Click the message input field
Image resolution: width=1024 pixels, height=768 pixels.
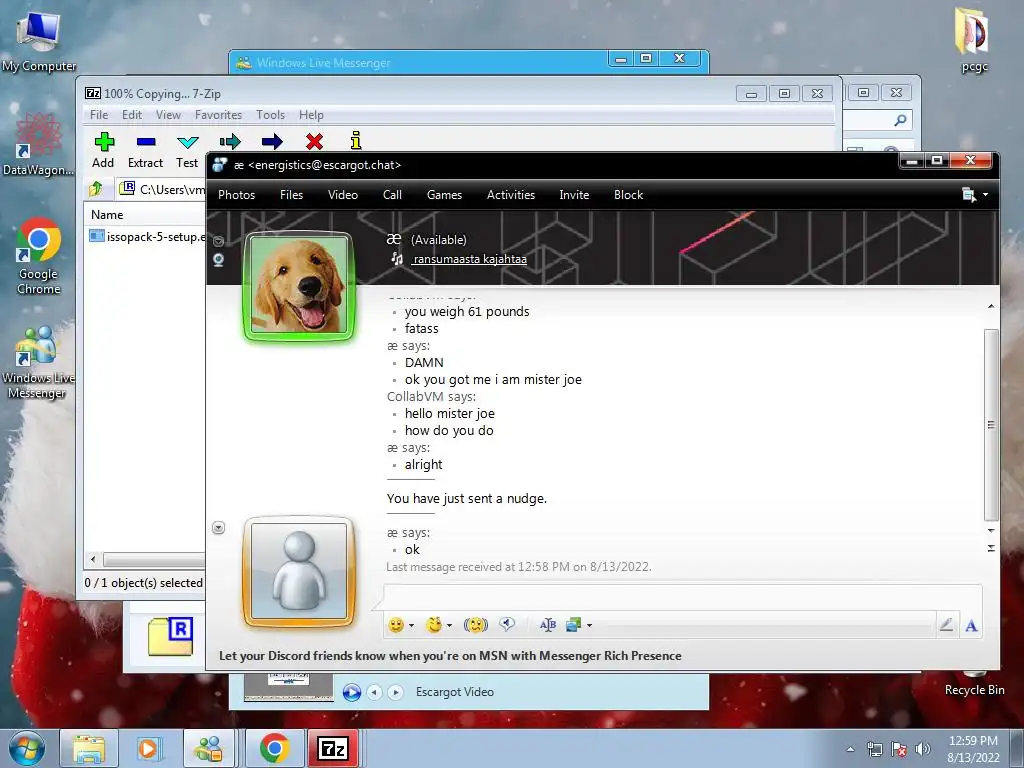tap(682, 597)
